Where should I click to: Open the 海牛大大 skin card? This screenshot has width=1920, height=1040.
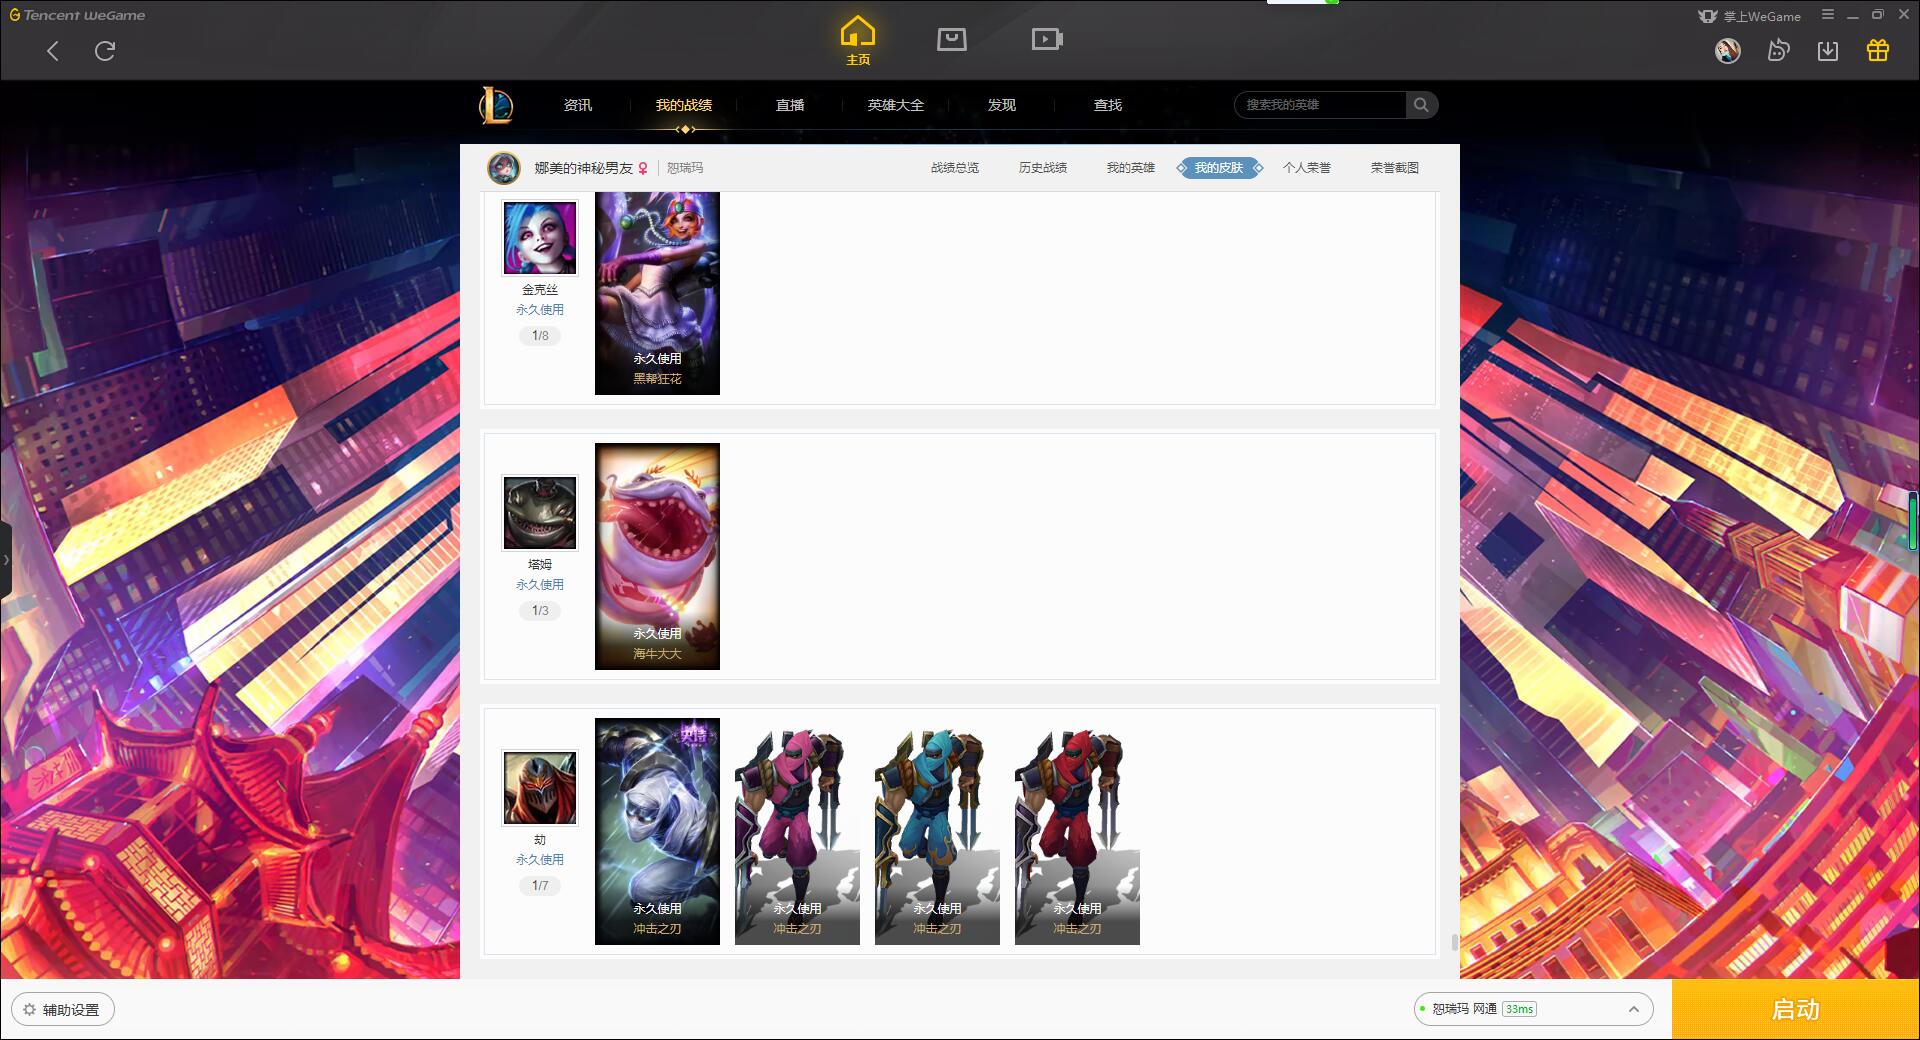coord(657,556)
